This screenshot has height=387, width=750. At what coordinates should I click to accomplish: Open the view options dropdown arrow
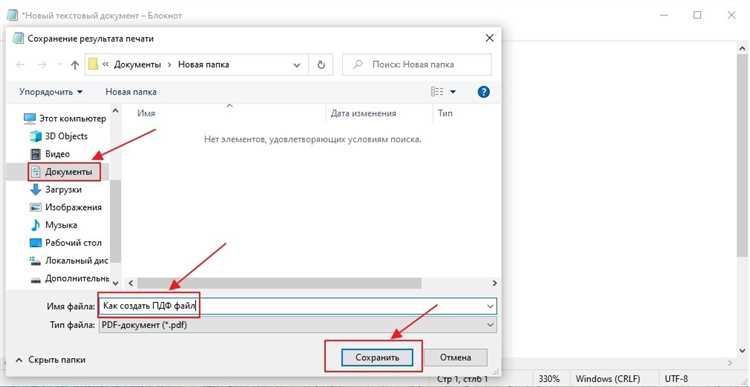pos(453,92)
